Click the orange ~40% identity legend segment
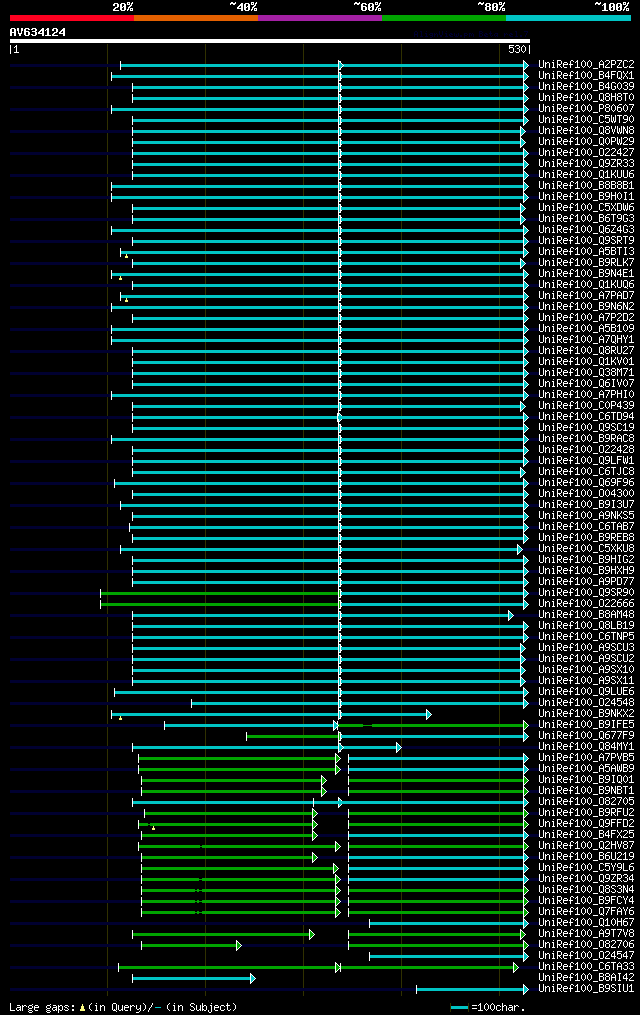Screen dimensions: 640x1015 pos(196,18)
